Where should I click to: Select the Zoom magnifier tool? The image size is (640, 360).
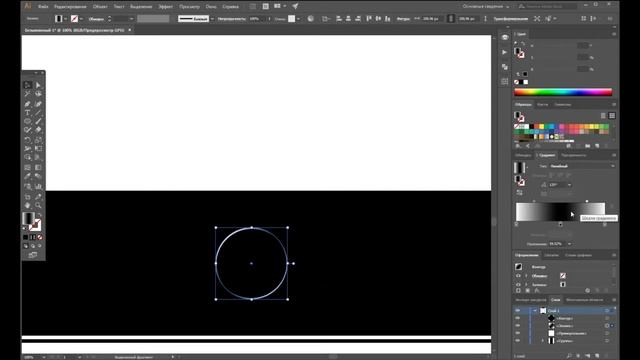tap(38, 205)
